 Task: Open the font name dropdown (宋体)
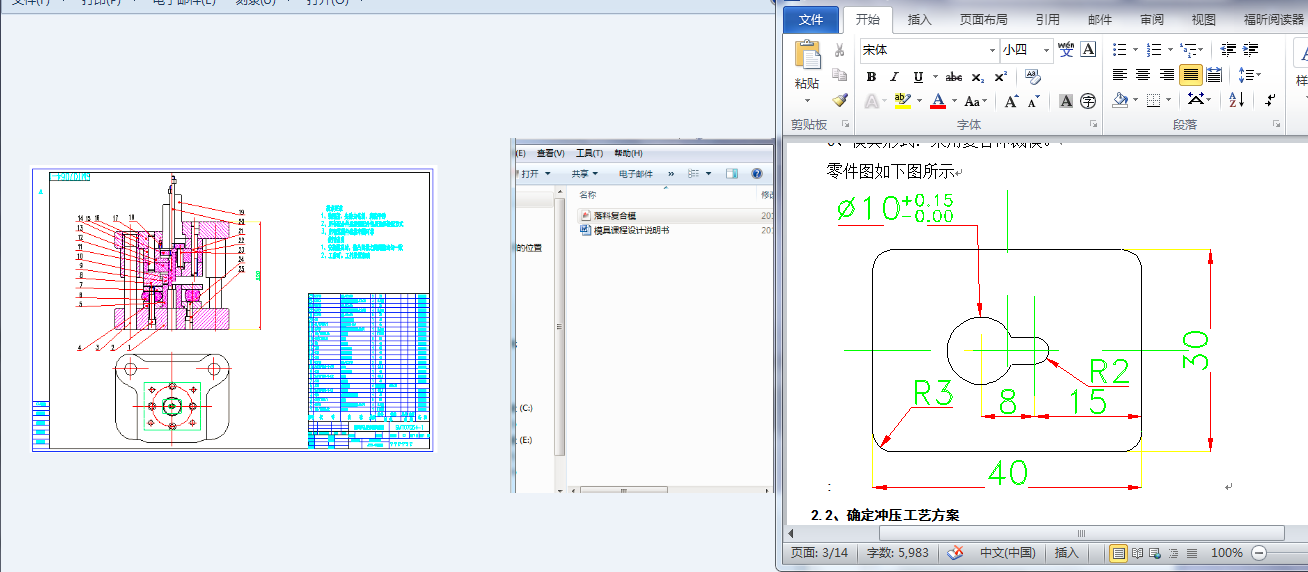click(992, 50)
